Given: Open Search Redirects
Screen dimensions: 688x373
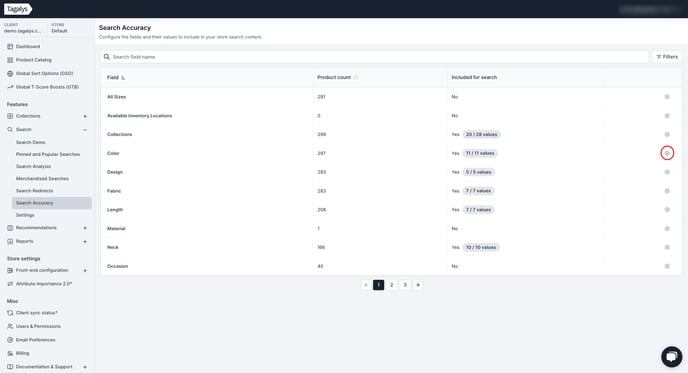Looking at the screenshot, I should click(x=34, y=191).
